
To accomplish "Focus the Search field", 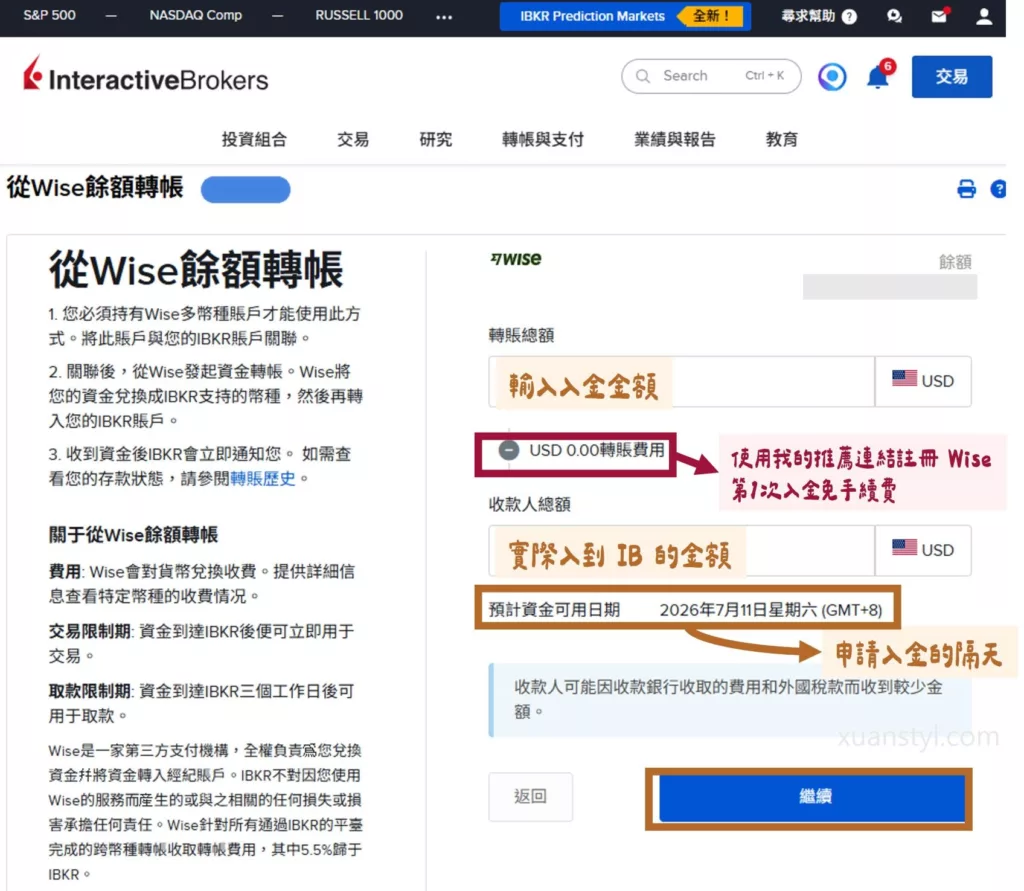I will tap(711, 76).
